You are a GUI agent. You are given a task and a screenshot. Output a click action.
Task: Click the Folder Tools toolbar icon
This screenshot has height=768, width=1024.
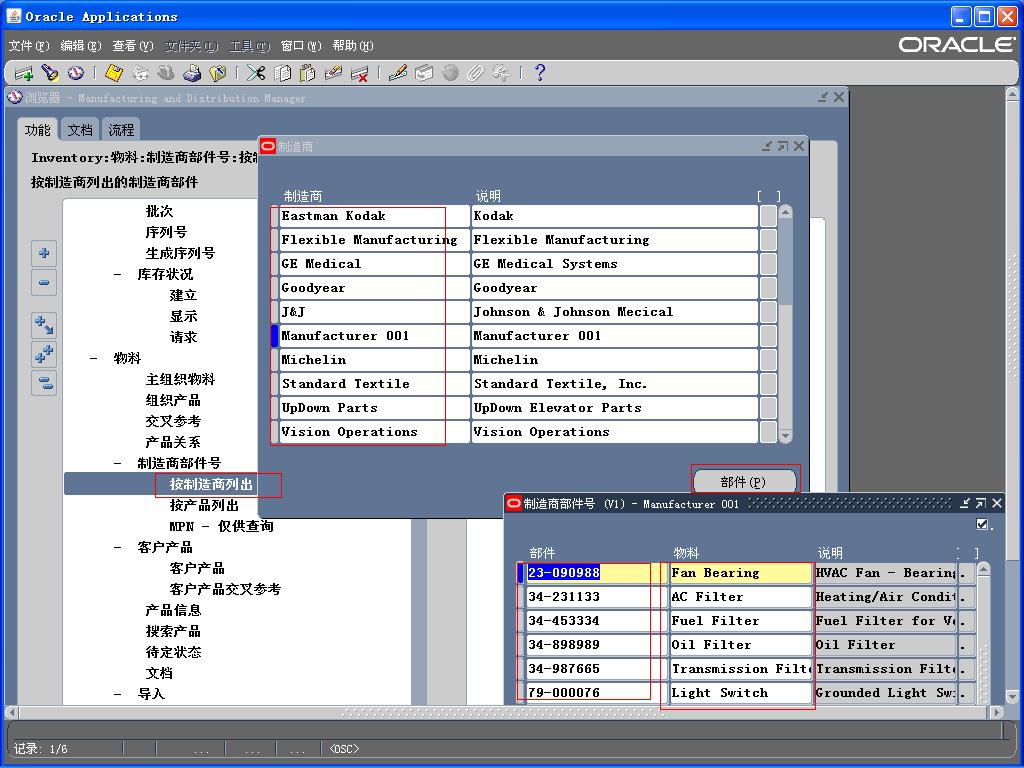click(x=501, y=73)
